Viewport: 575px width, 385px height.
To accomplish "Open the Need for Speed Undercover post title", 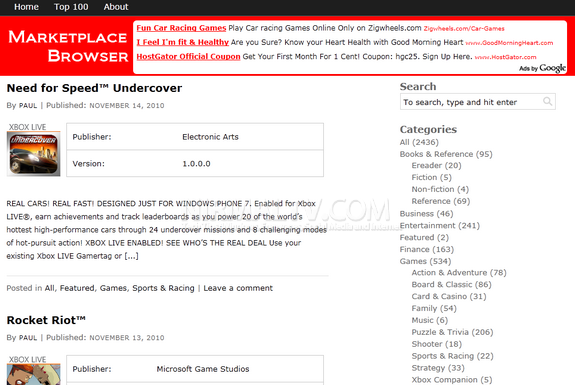I will click(94, 88).
